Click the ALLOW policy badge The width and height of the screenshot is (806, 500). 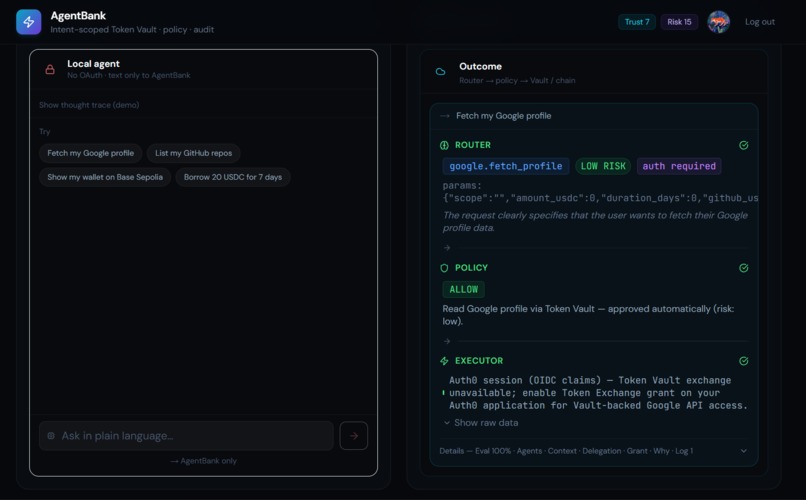[464, 289]
